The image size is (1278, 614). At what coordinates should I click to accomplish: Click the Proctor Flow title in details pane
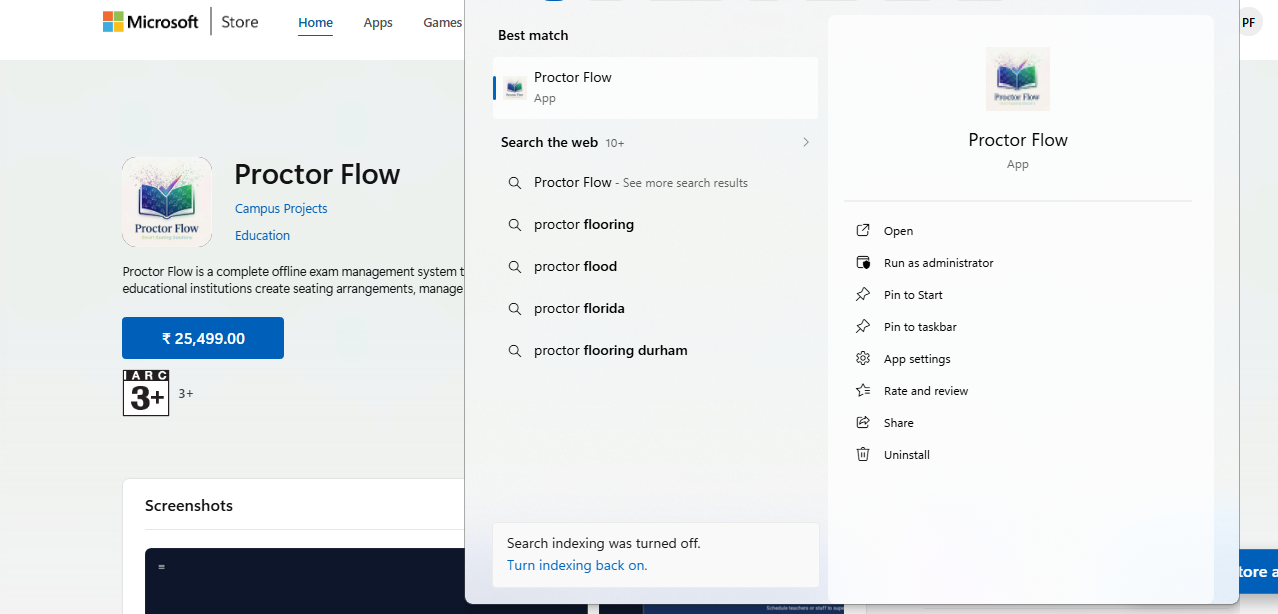pos(1018,140)
